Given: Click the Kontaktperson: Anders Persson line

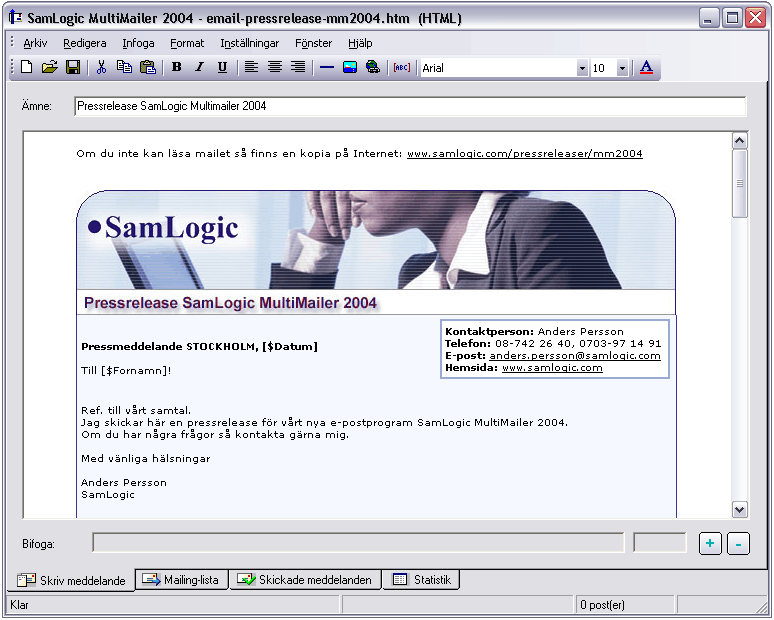Looking at the screenshot, I should click(x=534, y=331).
